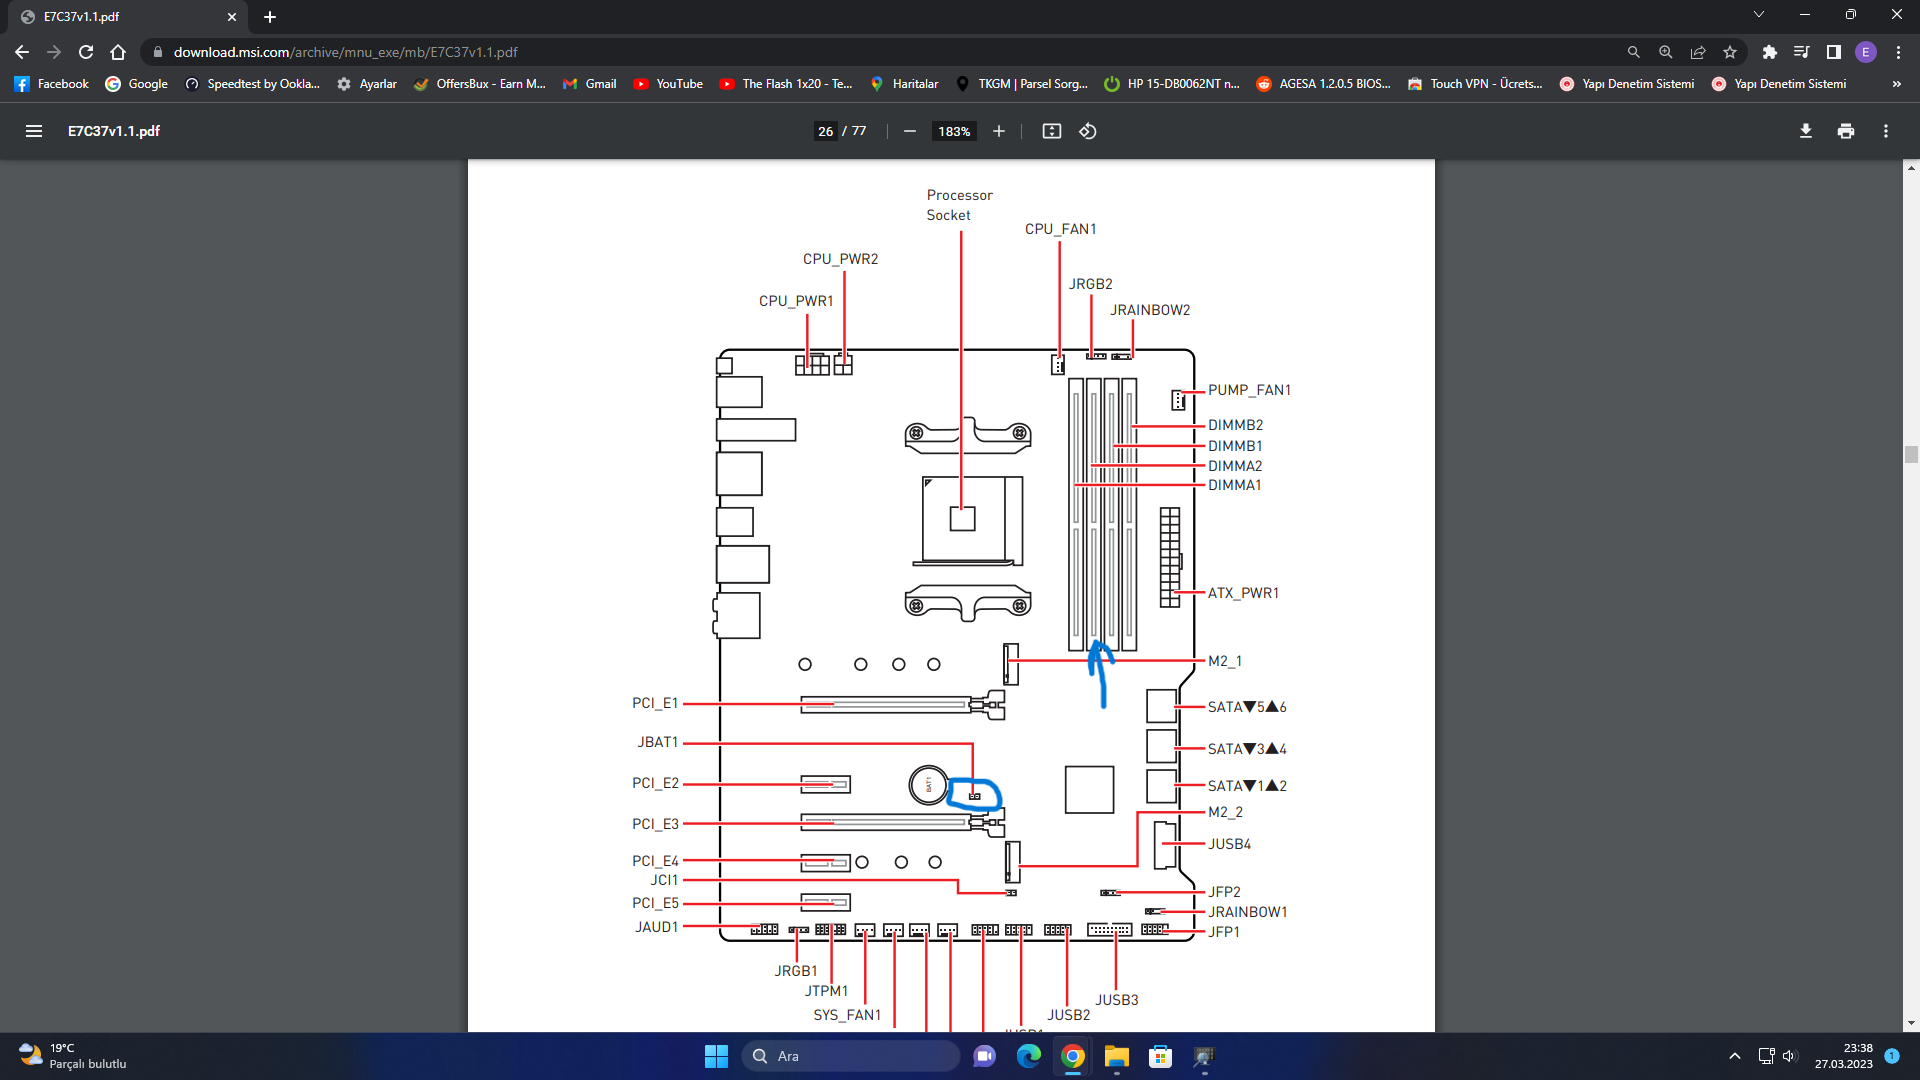Screen dimensions: 1920x1080
Task: Click the zoom percentage input to change value
Action: 953,132
